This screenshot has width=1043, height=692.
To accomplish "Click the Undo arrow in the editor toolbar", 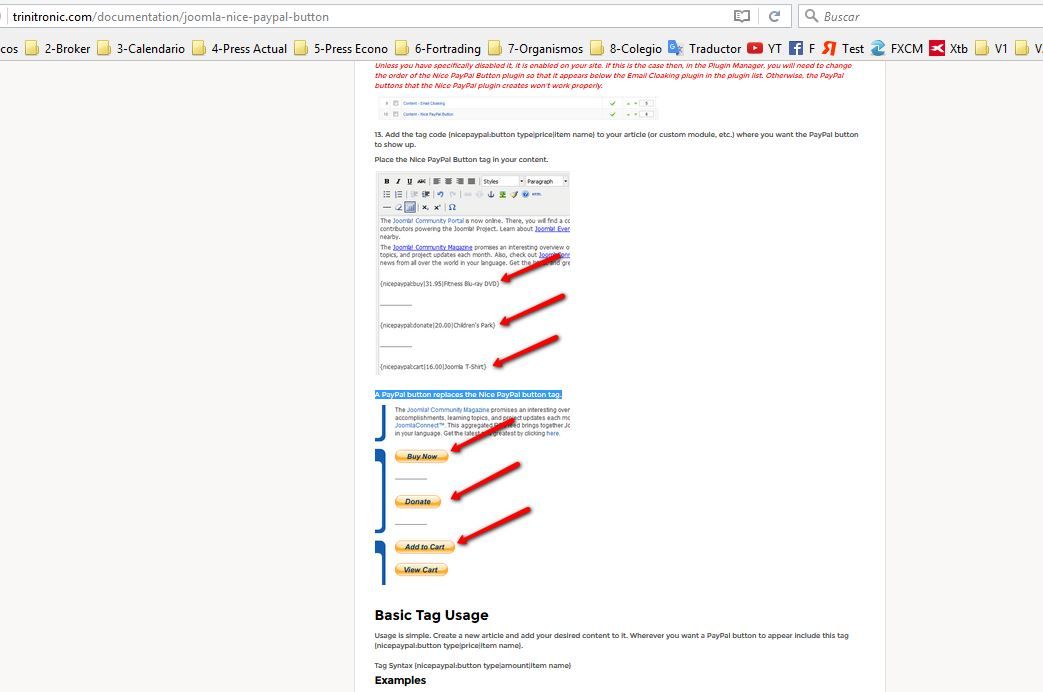I will coord(440,194).
